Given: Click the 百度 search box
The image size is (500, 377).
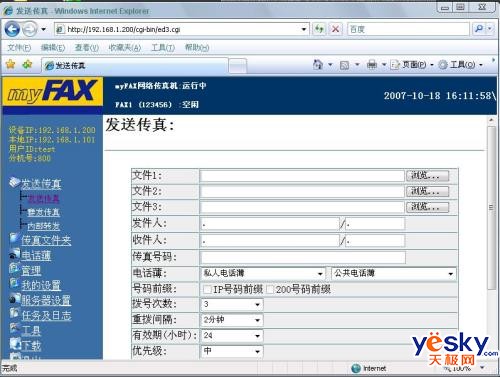Looking at the screenshot, I should tap(408, 29).
